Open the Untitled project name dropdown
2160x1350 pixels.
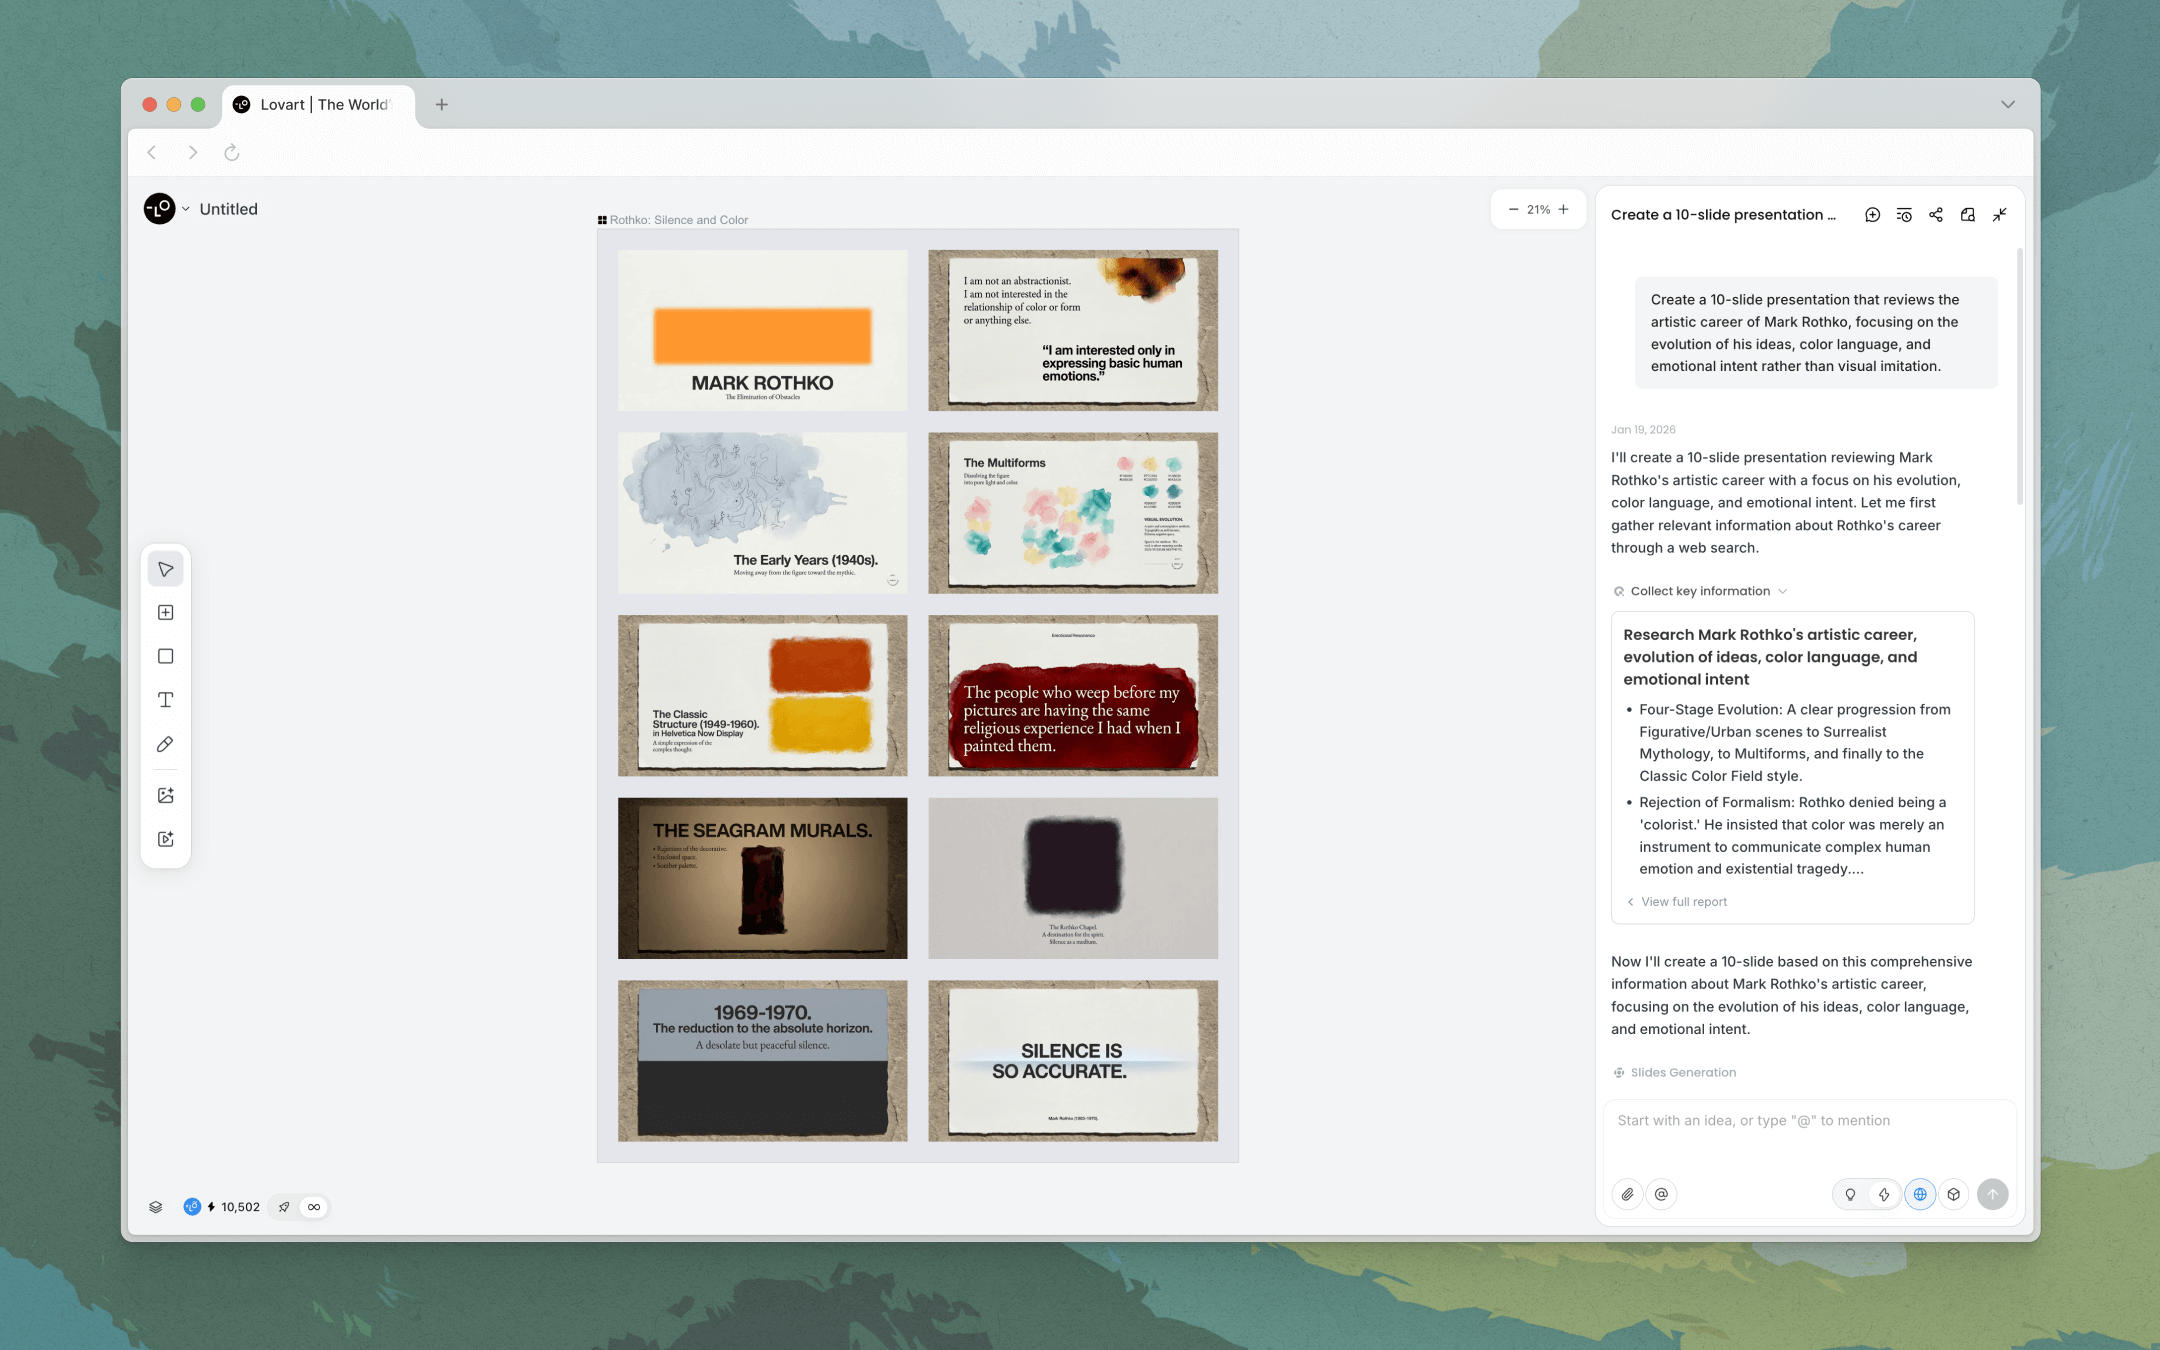185,209
